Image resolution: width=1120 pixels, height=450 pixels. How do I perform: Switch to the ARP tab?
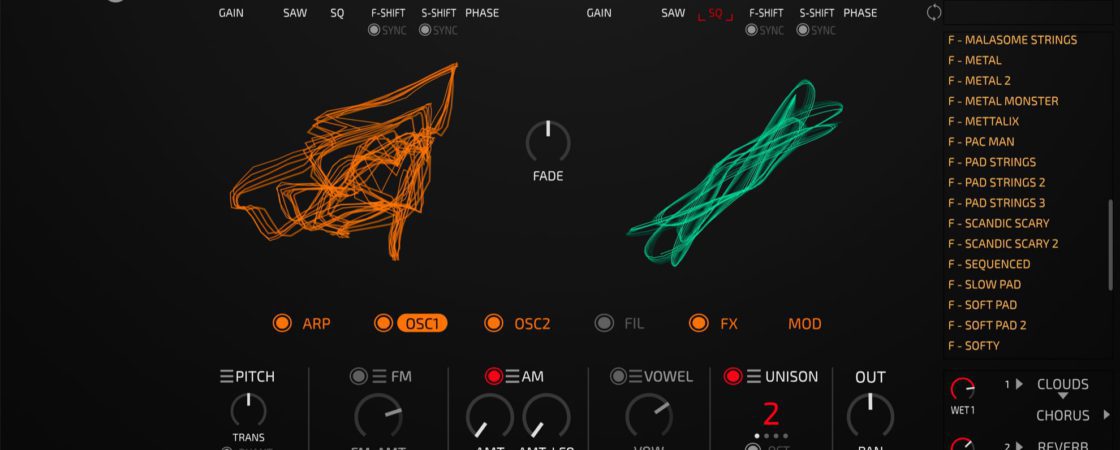pos(316,324)
